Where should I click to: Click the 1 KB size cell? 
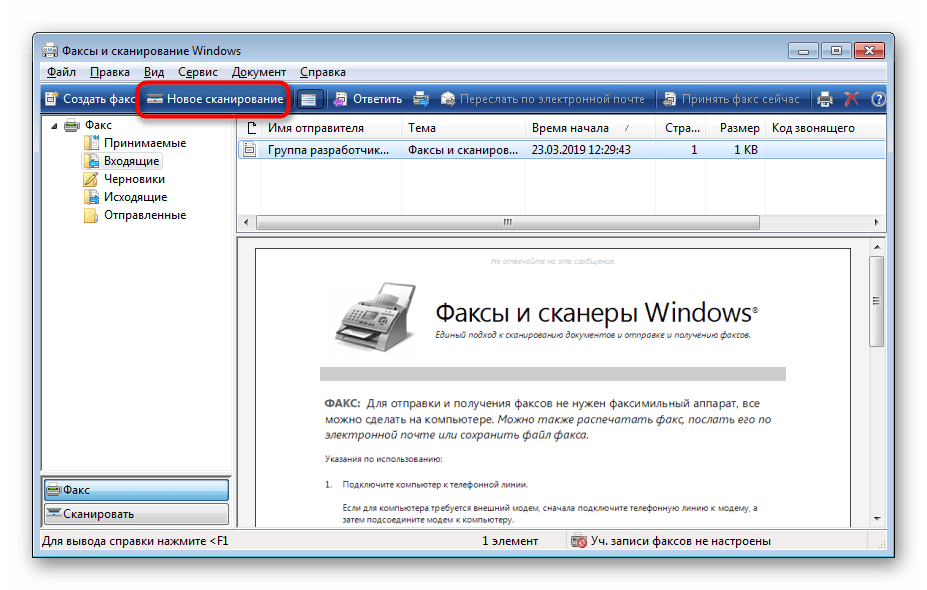tap(745, 150)
